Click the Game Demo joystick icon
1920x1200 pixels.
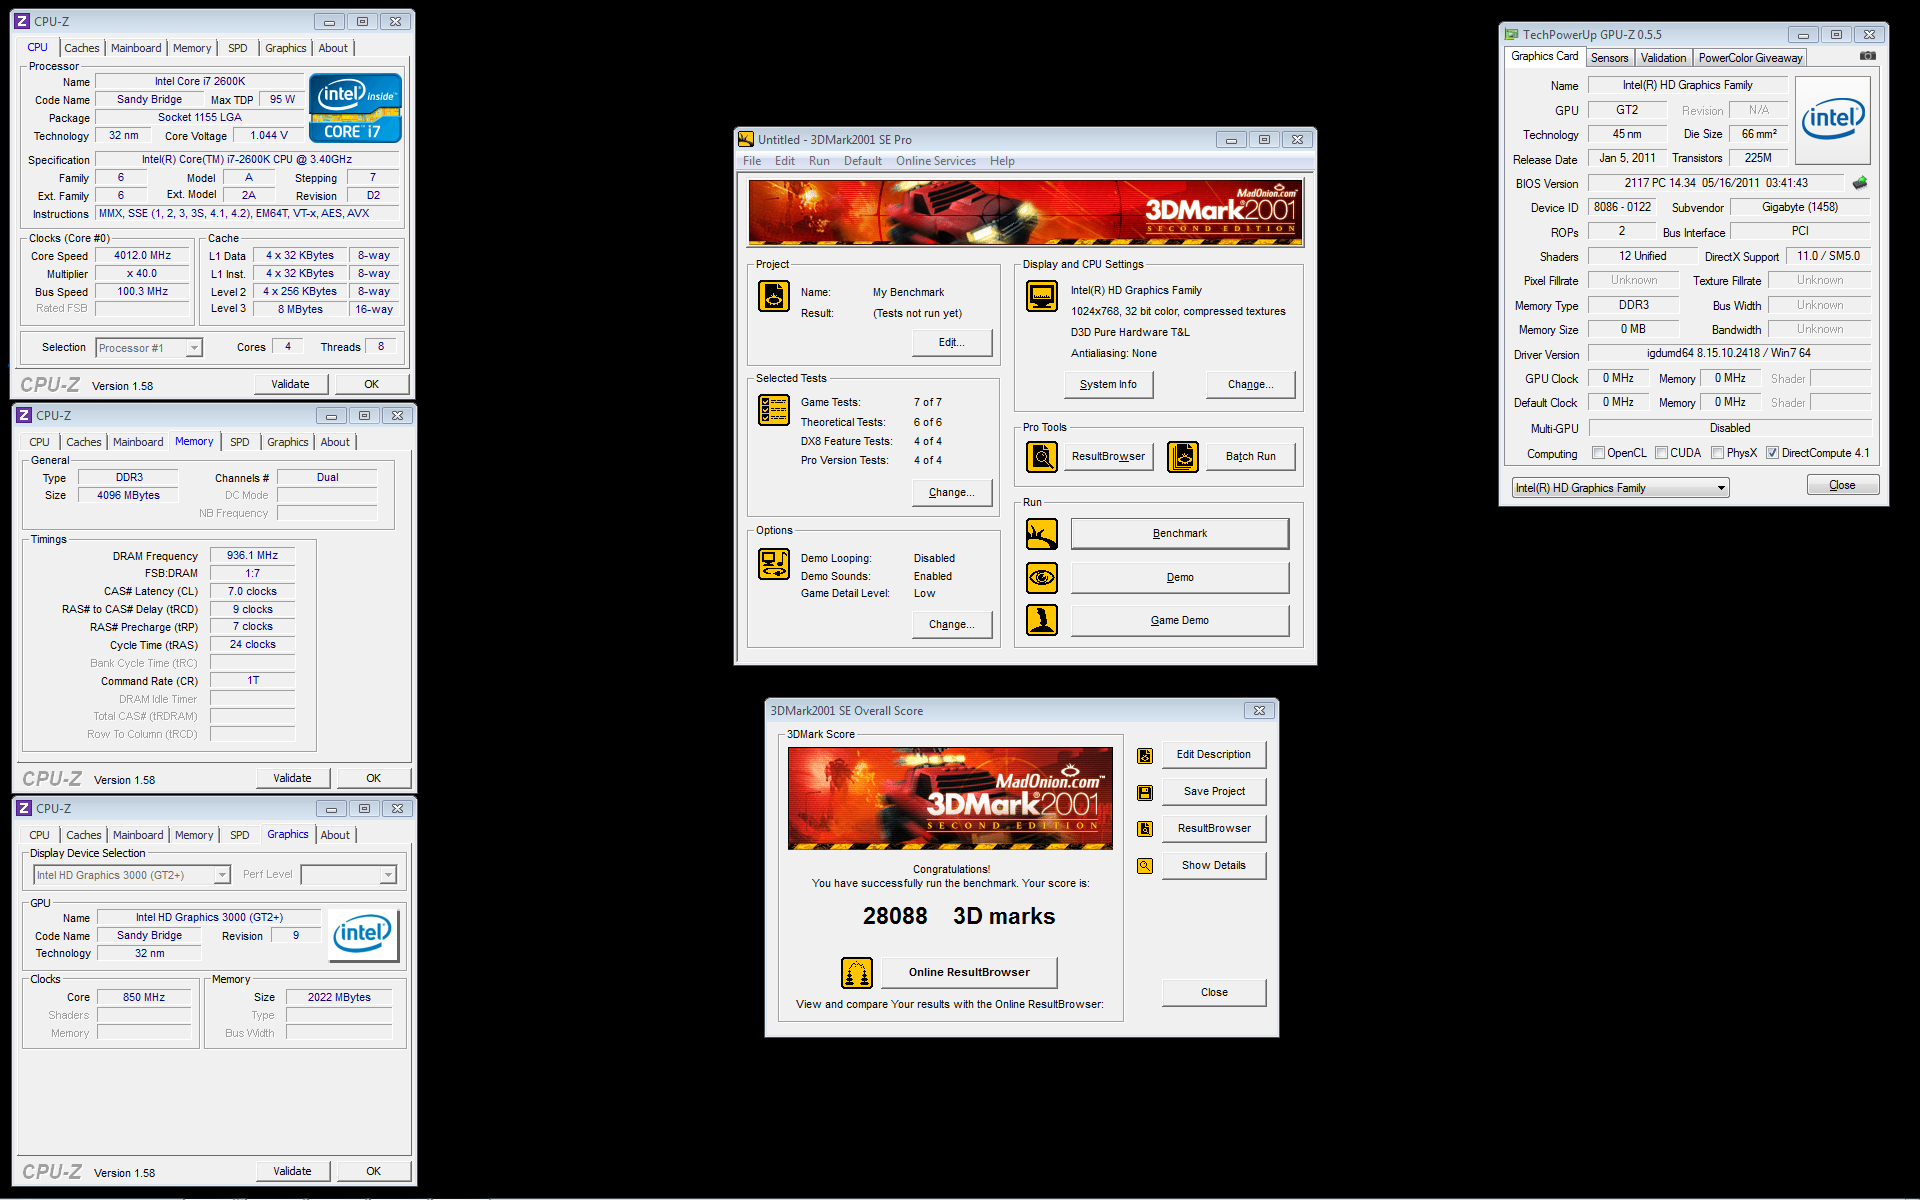click(x=1042, y=620)
